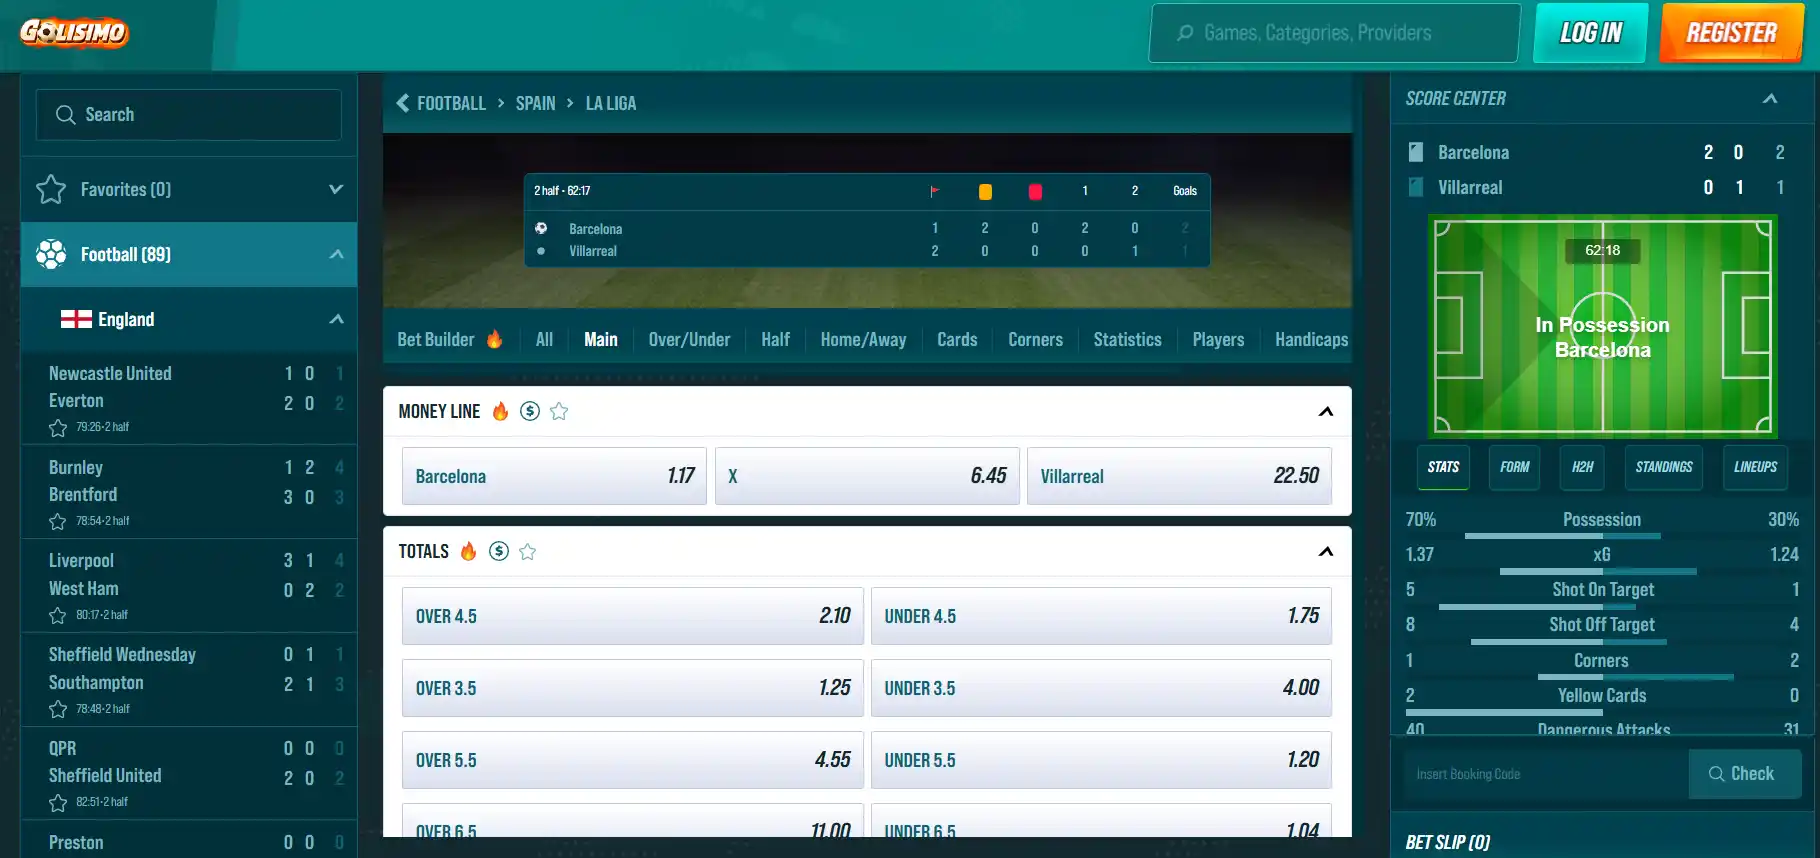Click the fire icon next to Totals

click(x=468, y=551)
